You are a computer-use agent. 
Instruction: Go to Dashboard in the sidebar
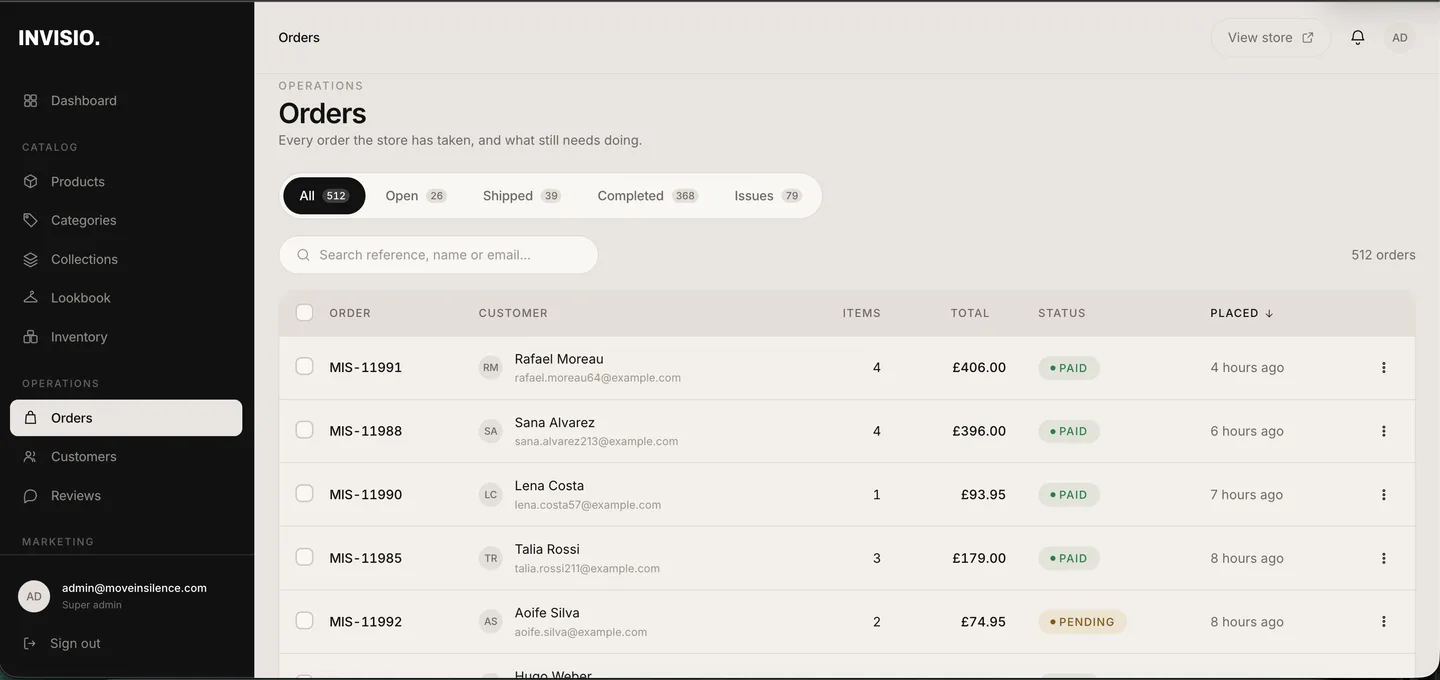(126, 101)
